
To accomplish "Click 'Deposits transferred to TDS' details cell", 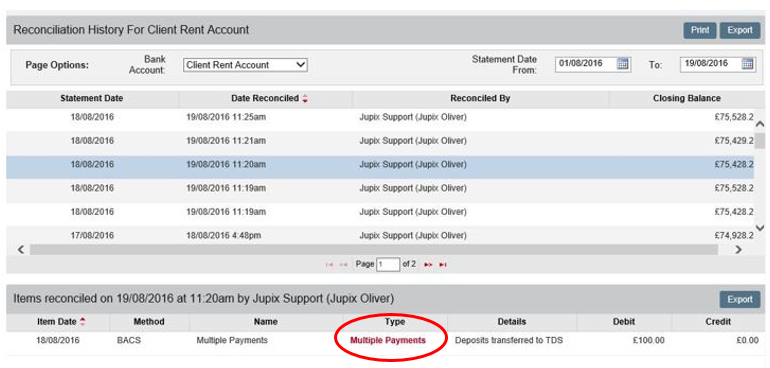I will [x=509, y=340].
